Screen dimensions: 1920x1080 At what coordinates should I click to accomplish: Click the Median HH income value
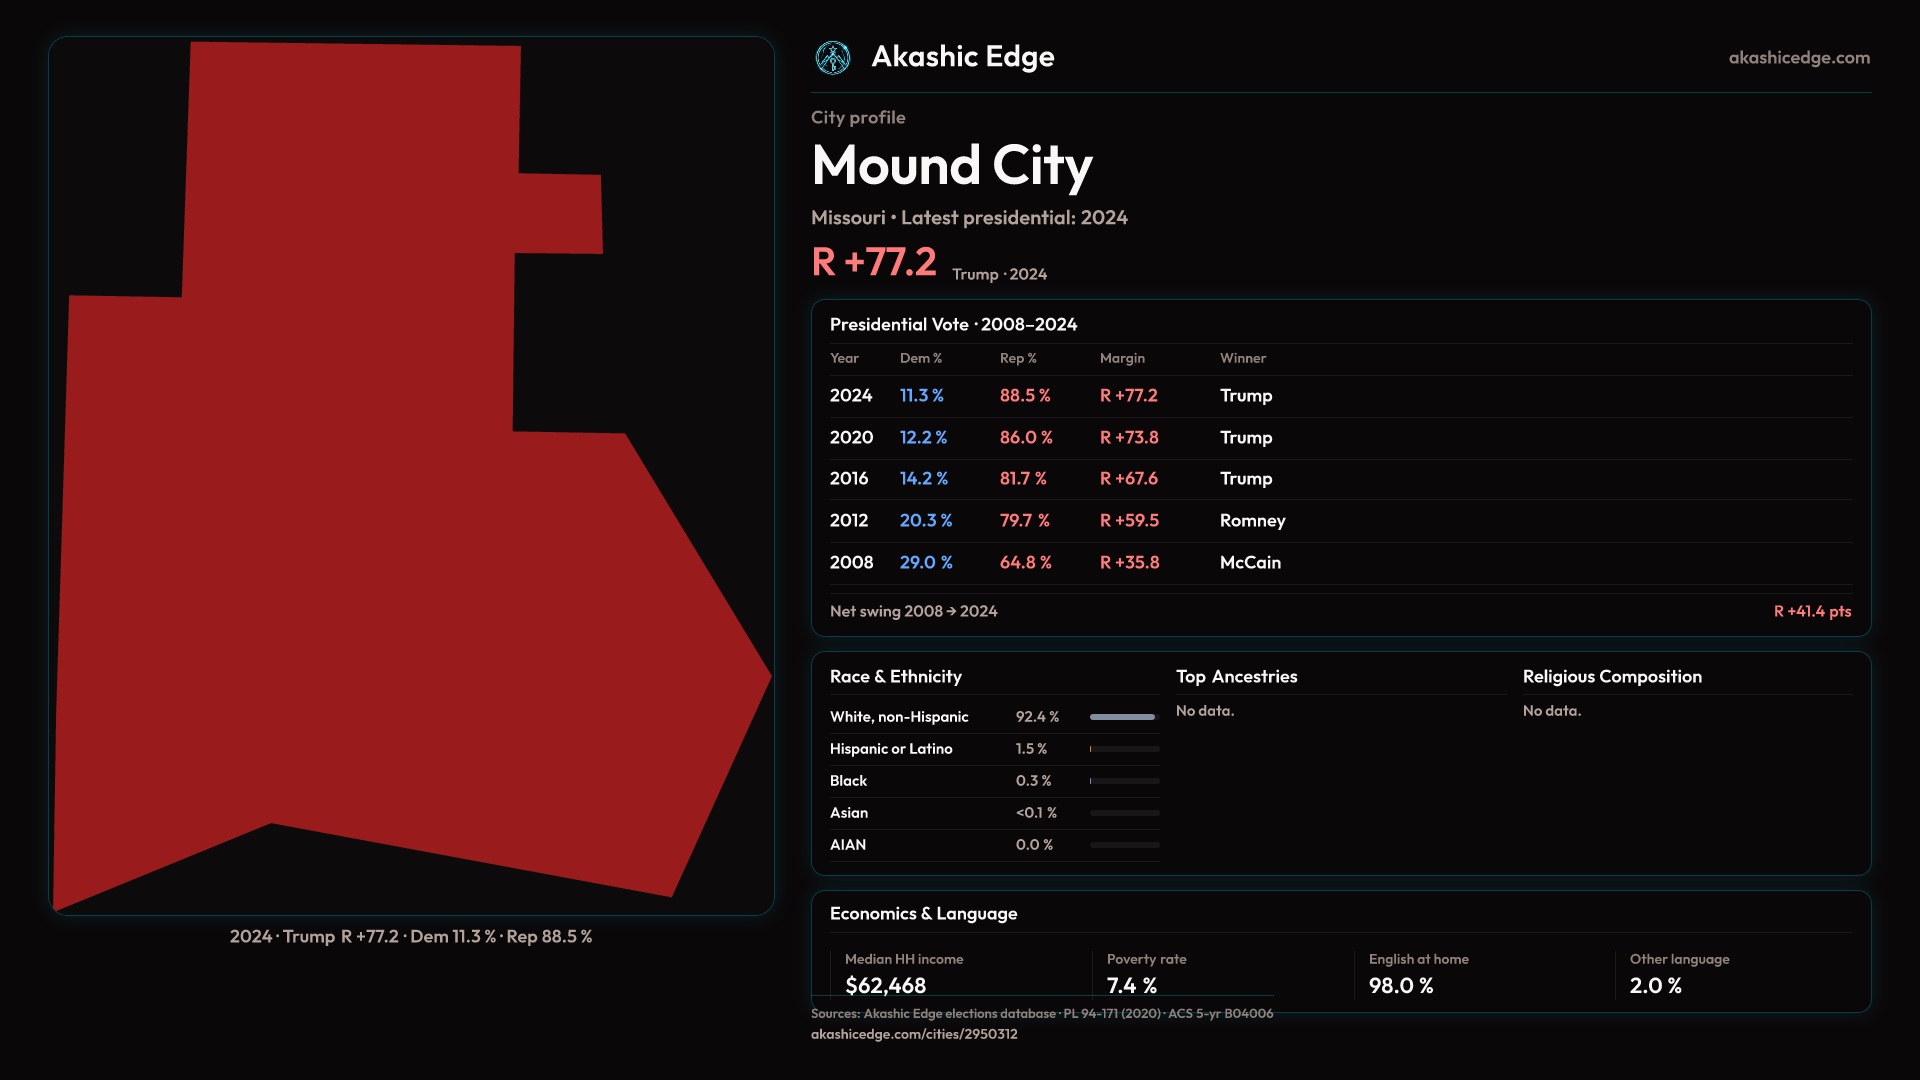(x=885, y=985)
